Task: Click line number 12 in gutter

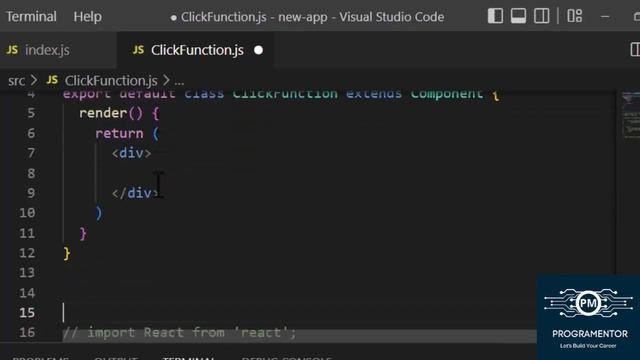Action: point(27,253)
